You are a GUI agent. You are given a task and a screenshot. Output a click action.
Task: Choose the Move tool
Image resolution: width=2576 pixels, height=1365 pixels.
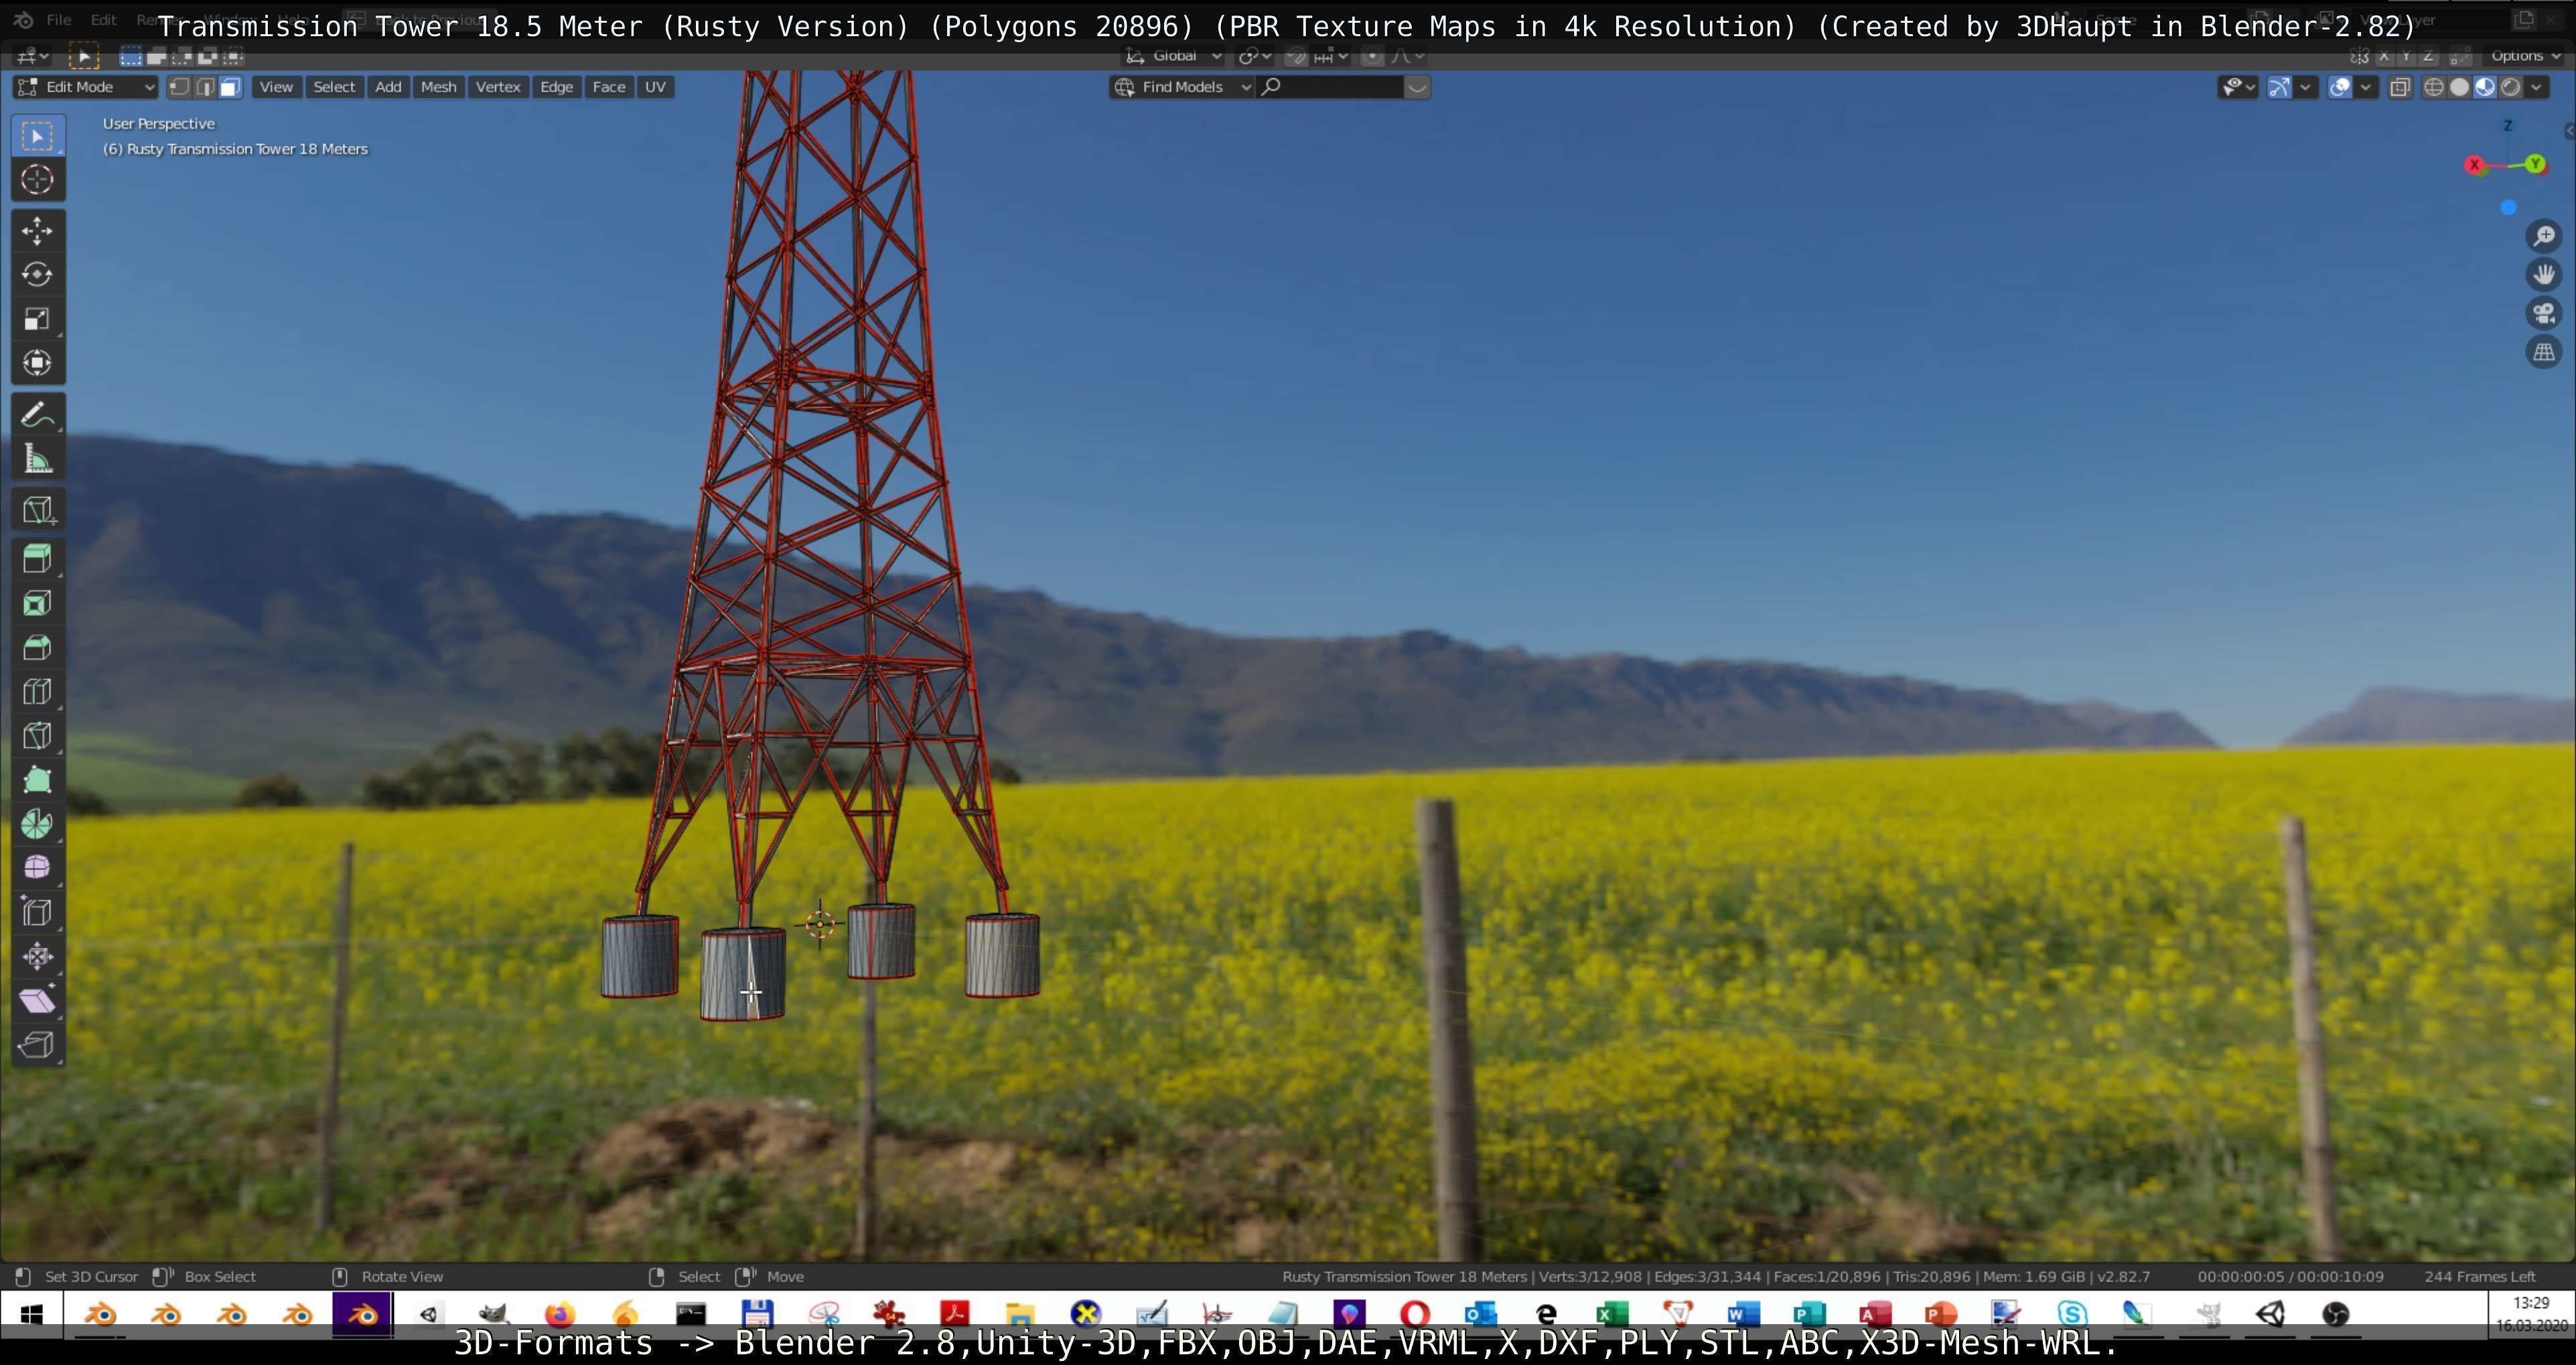point(38,231)
